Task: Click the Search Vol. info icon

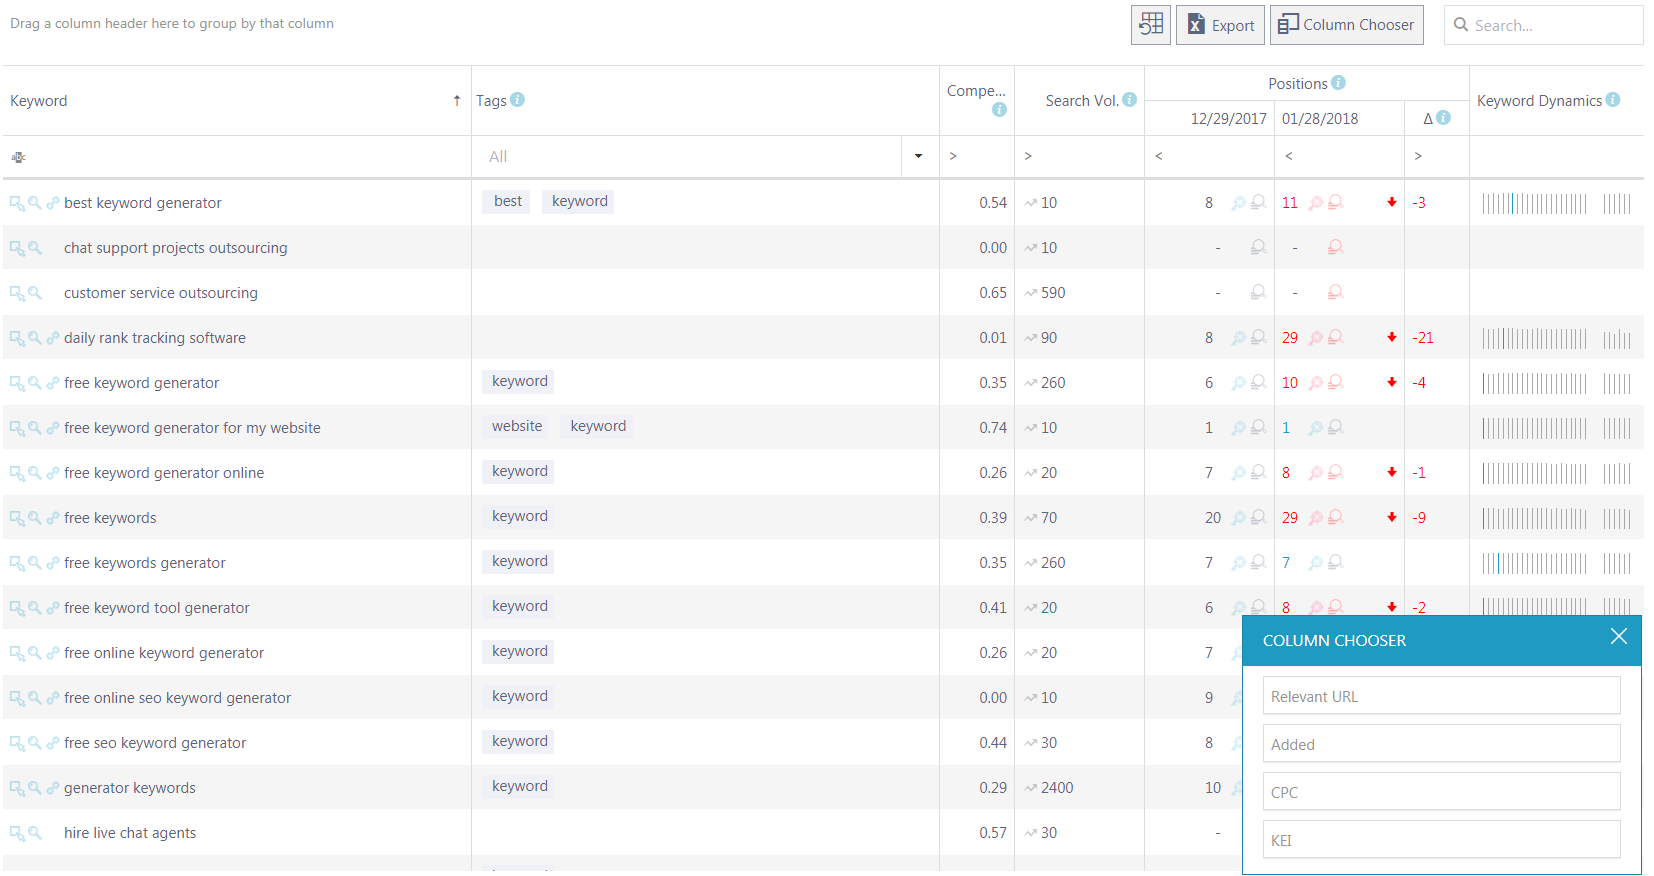Action: pyautogui.click(x=1129, y=99)
